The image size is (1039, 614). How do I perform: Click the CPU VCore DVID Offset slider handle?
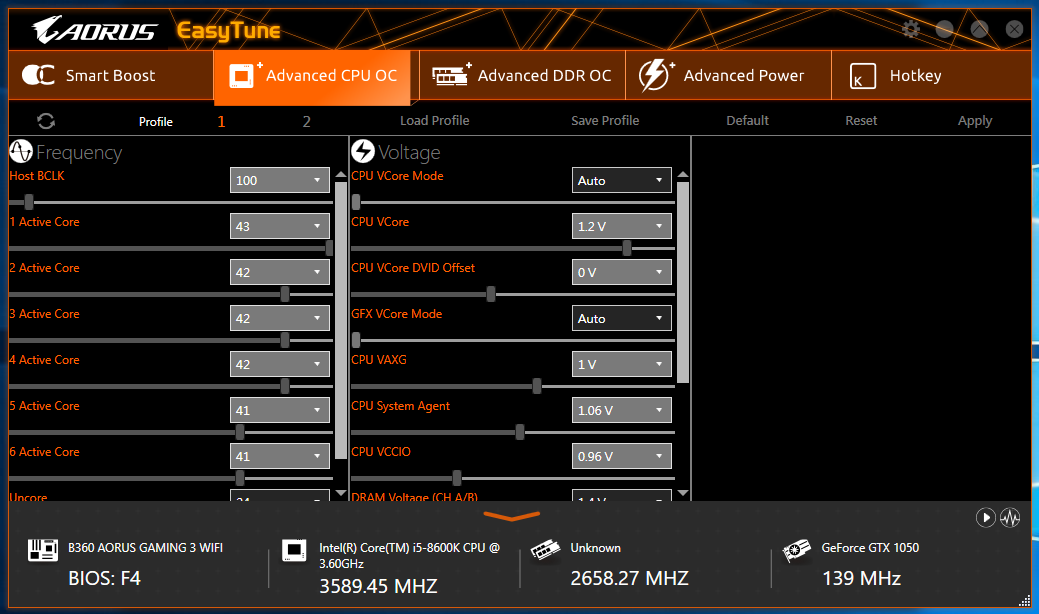(x=490, y=294)
